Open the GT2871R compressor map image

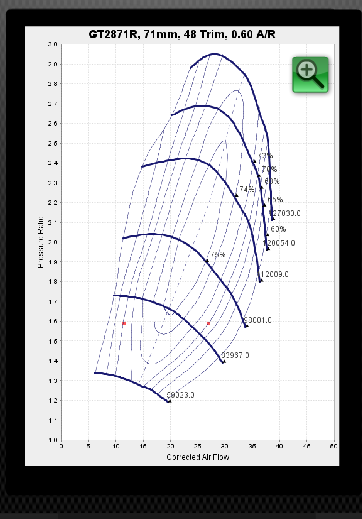click(x=182, y=246)
